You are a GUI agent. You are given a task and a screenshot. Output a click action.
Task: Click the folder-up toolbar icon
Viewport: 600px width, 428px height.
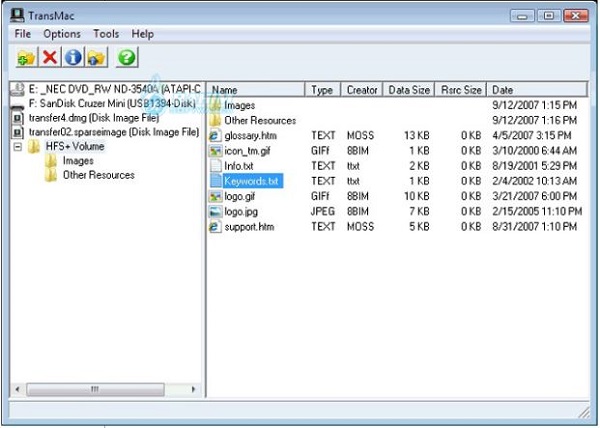click(97, 58)
